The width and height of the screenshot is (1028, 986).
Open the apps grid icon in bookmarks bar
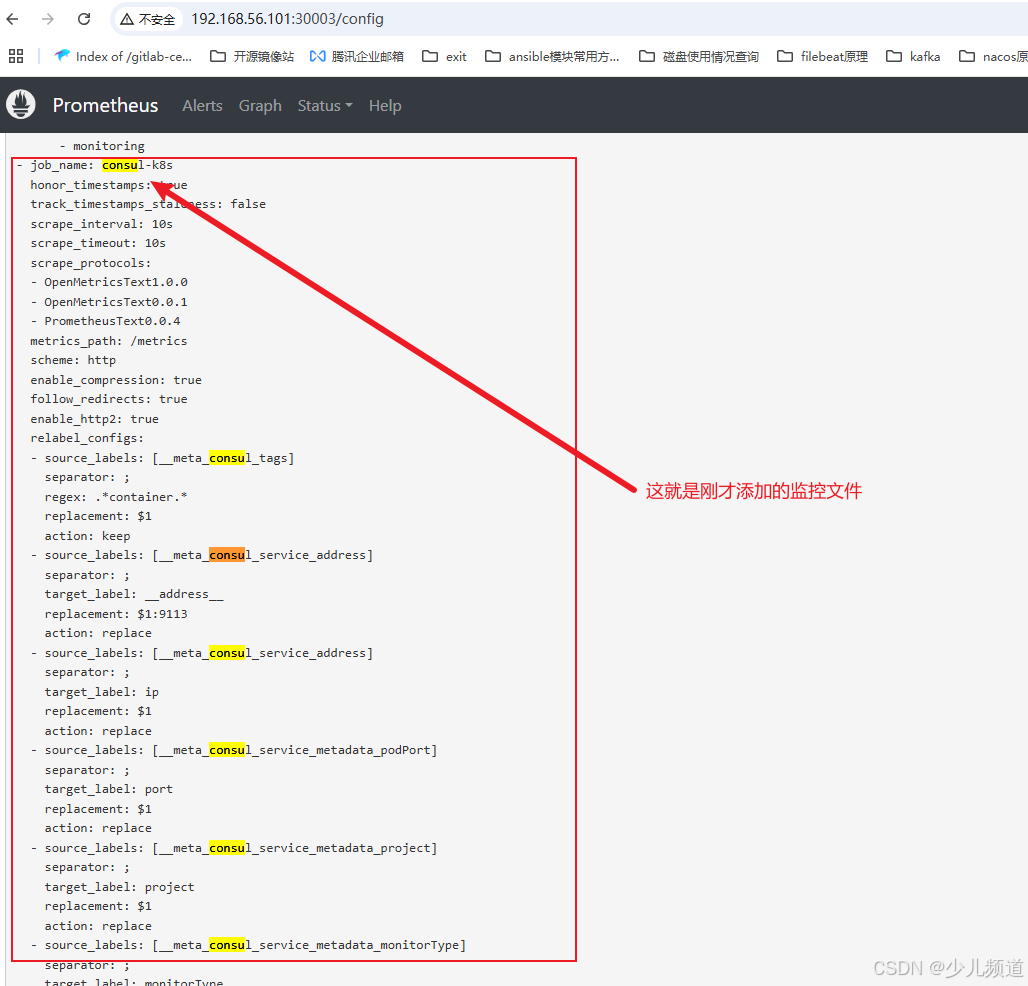16,56
